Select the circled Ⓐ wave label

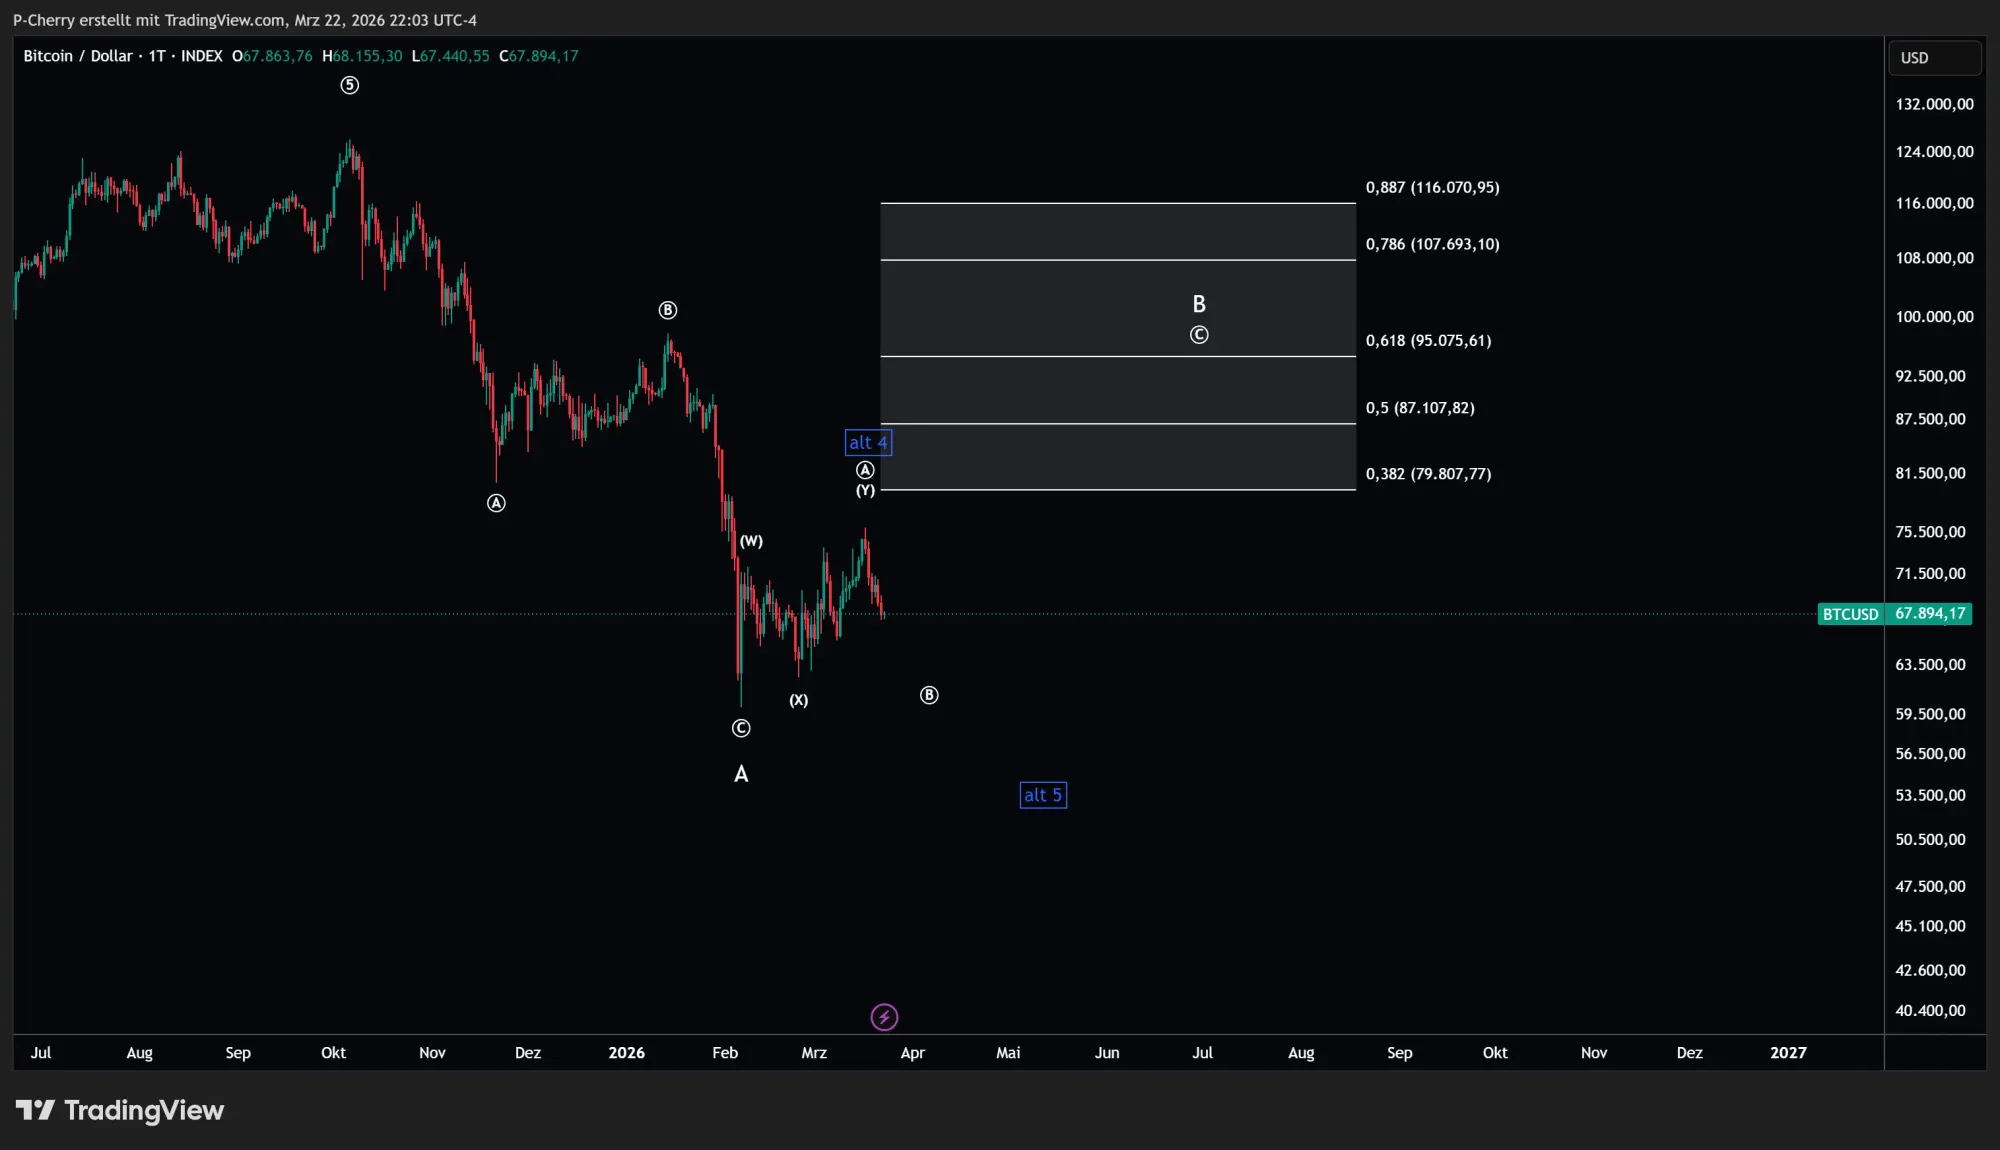point(495,503)
